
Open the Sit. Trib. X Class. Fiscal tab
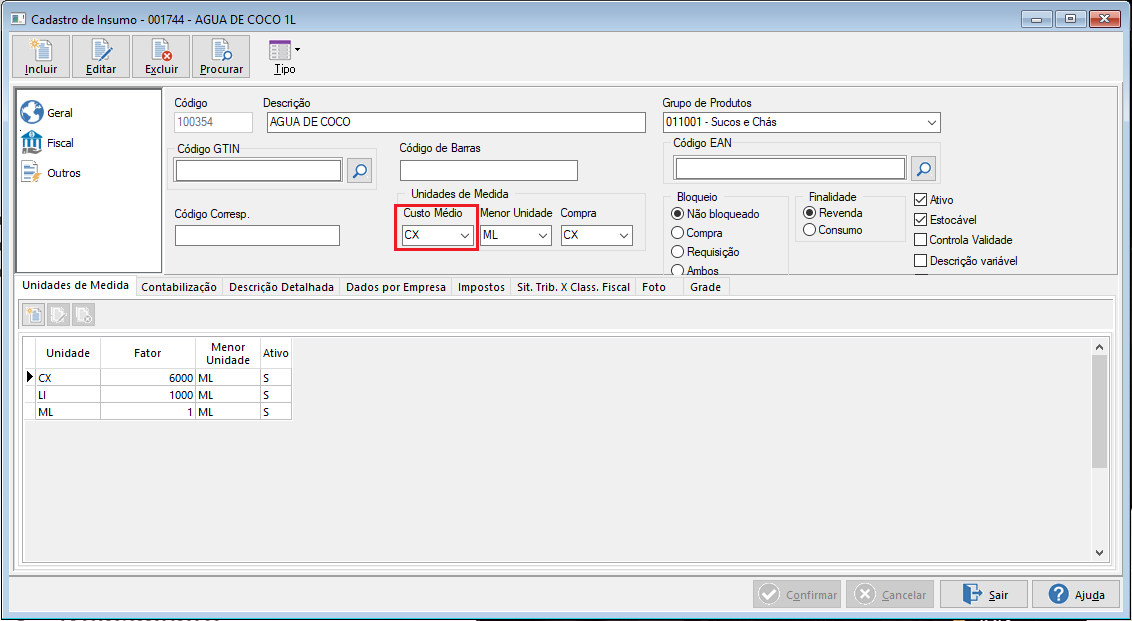coord(573,287)
